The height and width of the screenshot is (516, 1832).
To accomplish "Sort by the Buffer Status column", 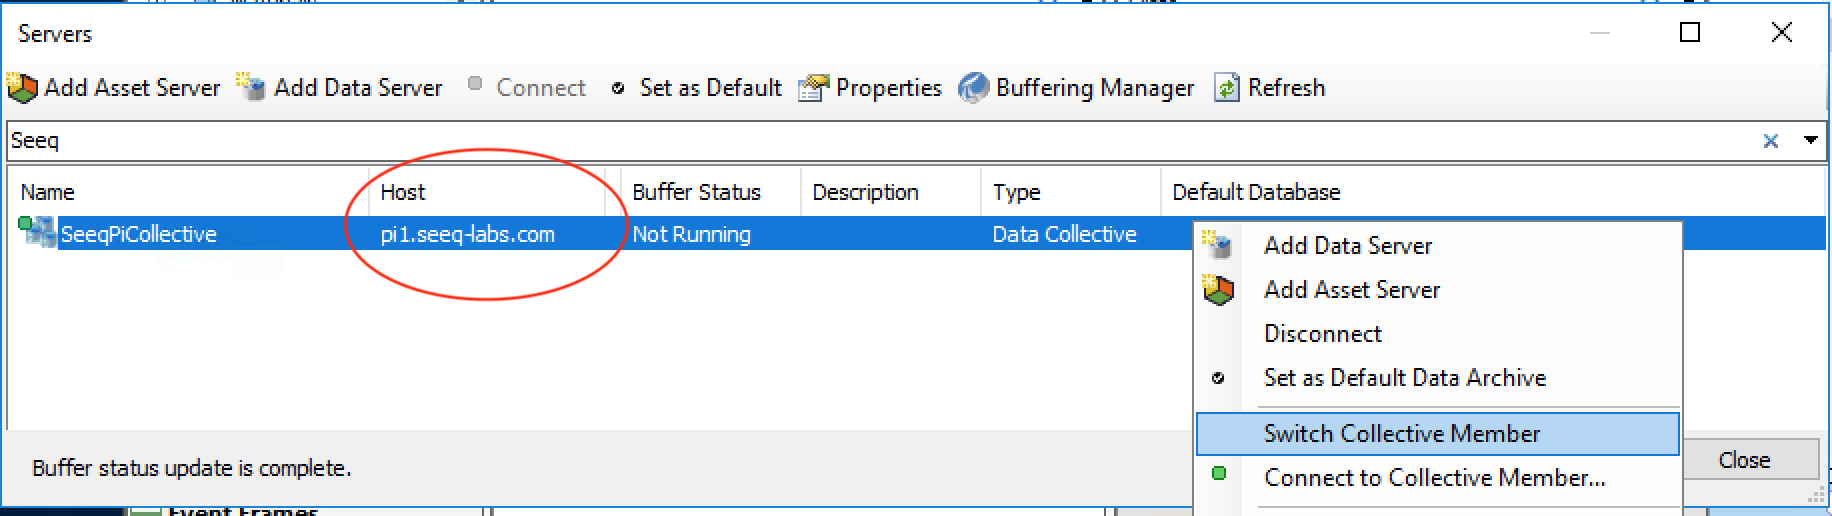I will pyautogui.click(x=696, y=192).
